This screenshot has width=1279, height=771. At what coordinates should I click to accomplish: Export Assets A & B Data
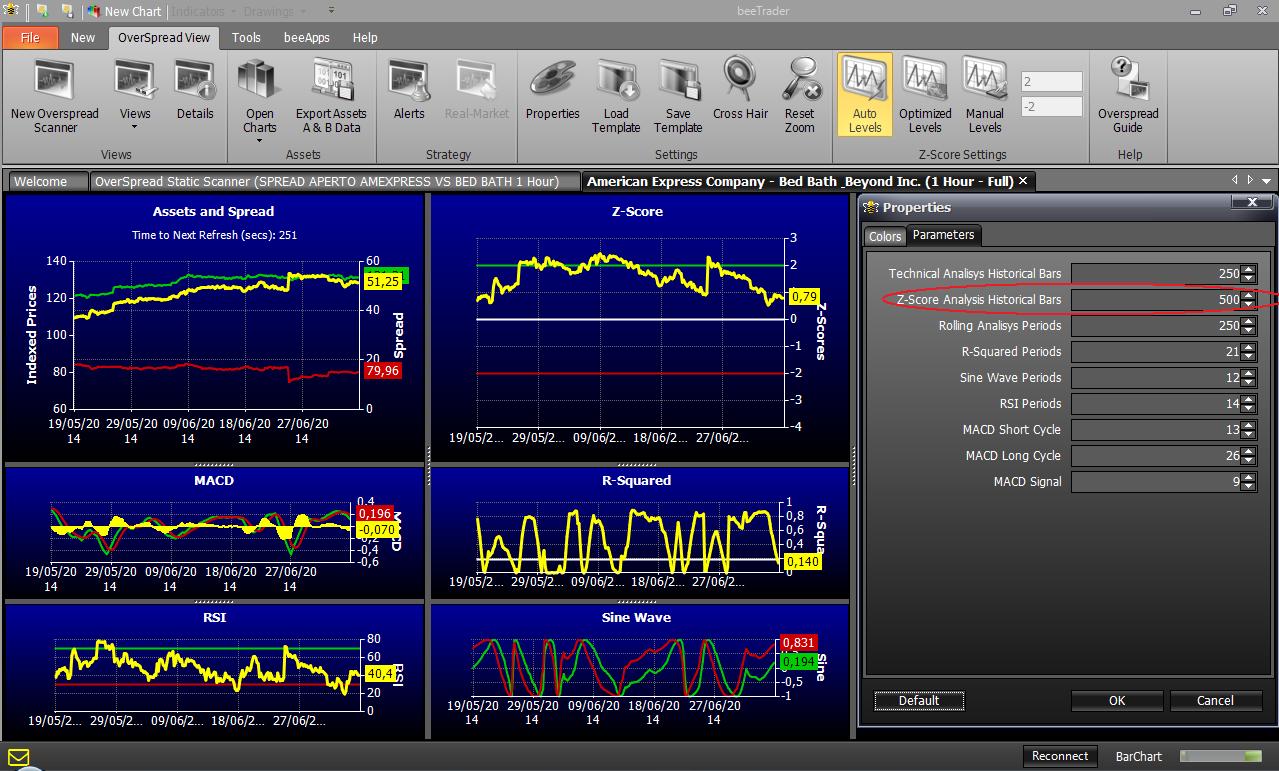331,96
